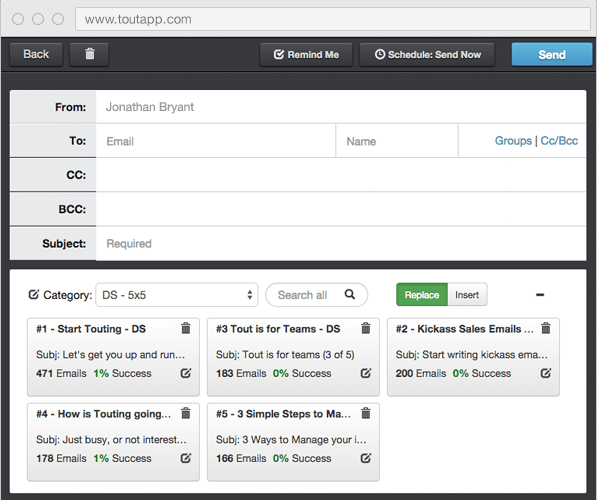This screenshot has width=597, height=500.
Task: Open the Groups link
Action: (513, 141)
